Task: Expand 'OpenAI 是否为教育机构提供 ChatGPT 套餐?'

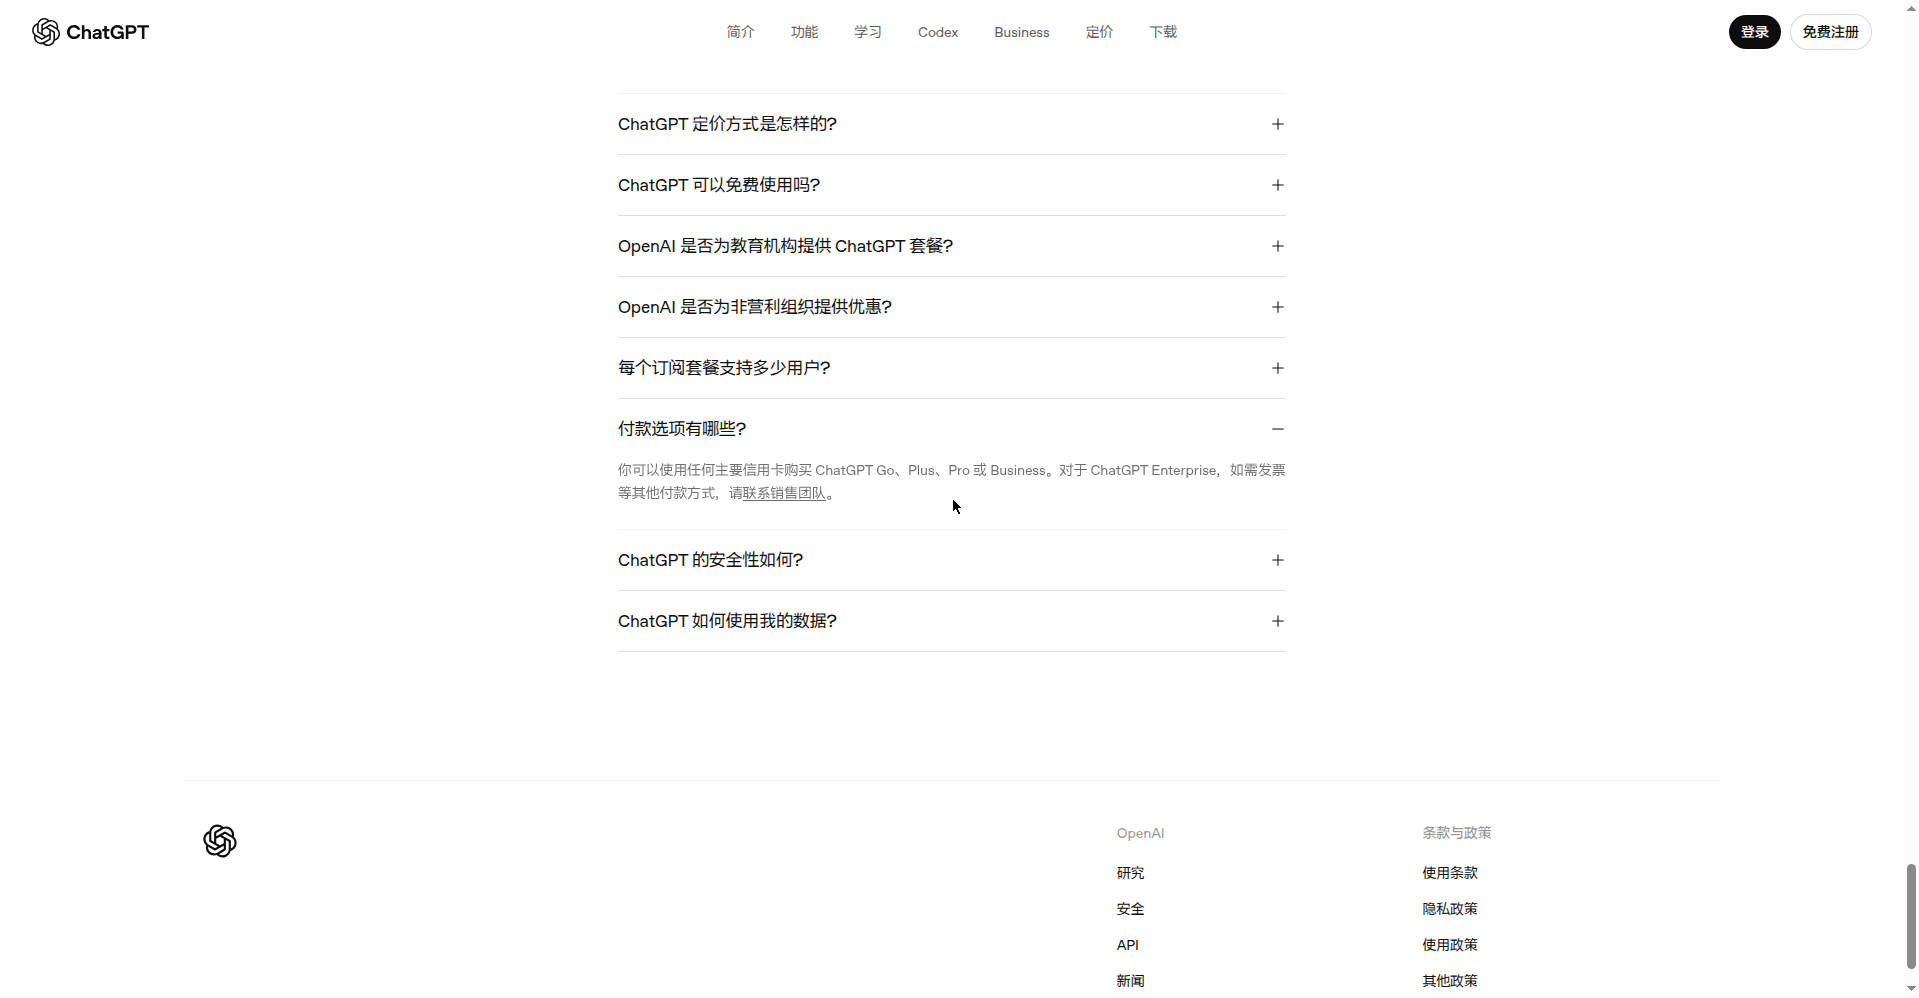Action: [951, 246]
